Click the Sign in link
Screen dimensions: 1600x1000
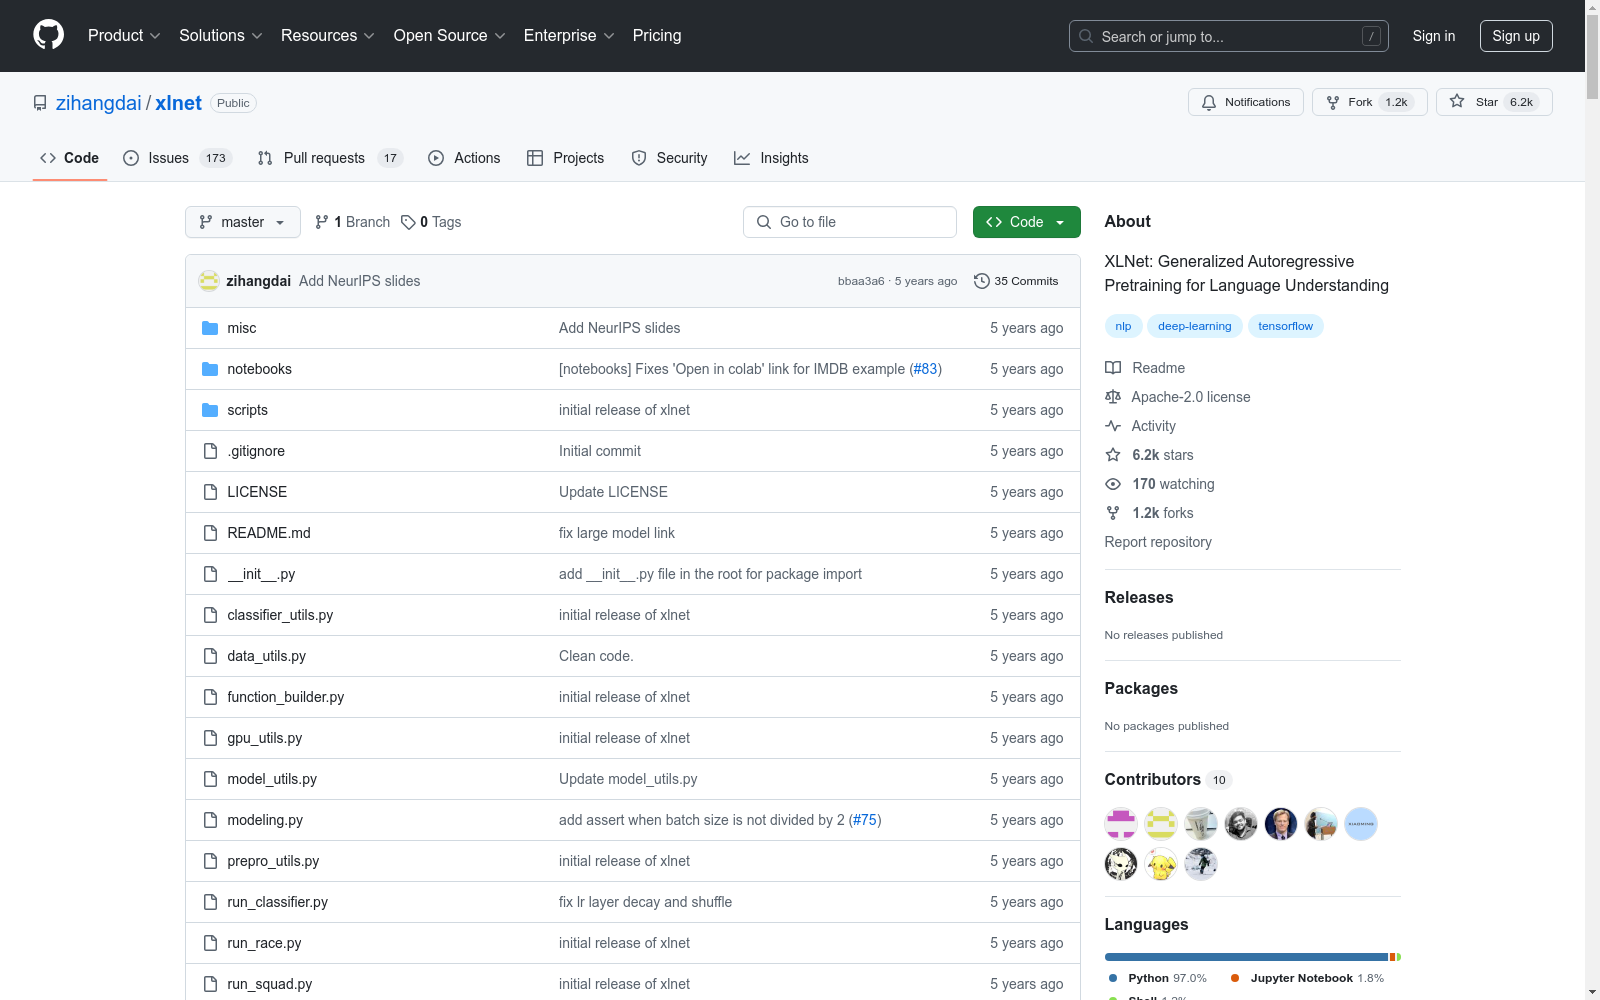click(1434, 36)
